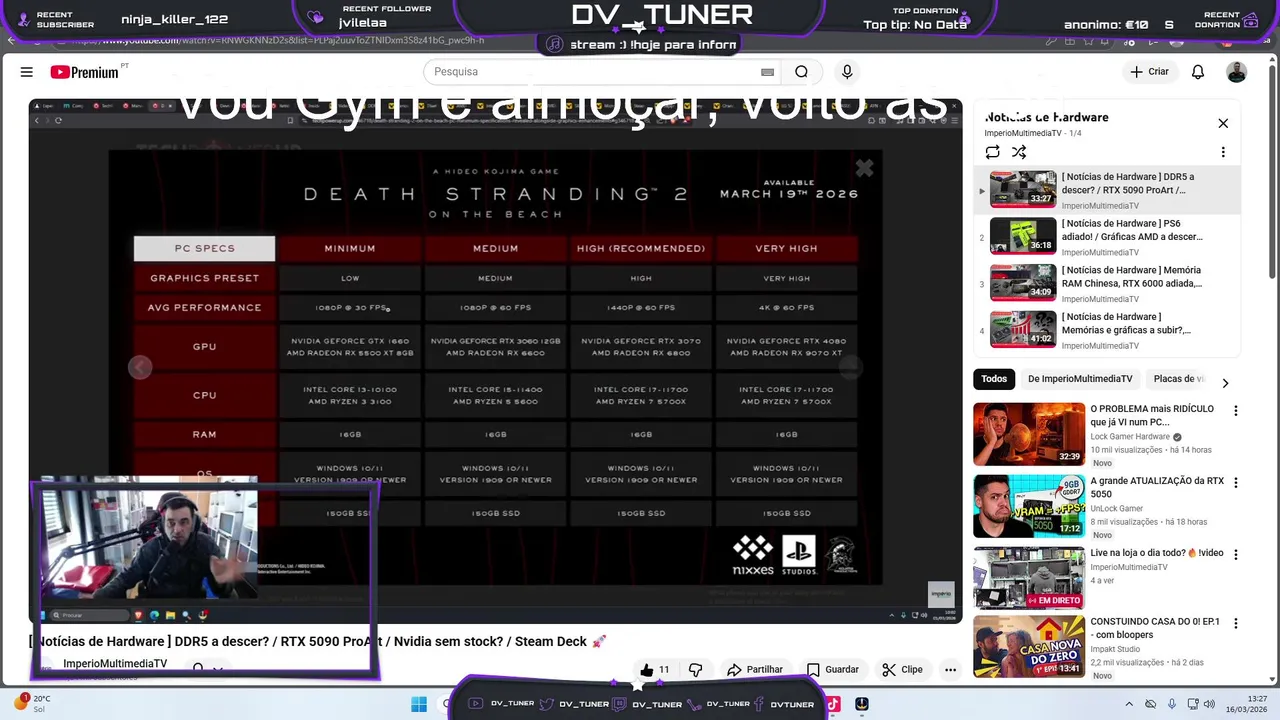1280x720 pixels.
Task: Select the Placas de vídeo filter chip
Action: point(1179,379)
